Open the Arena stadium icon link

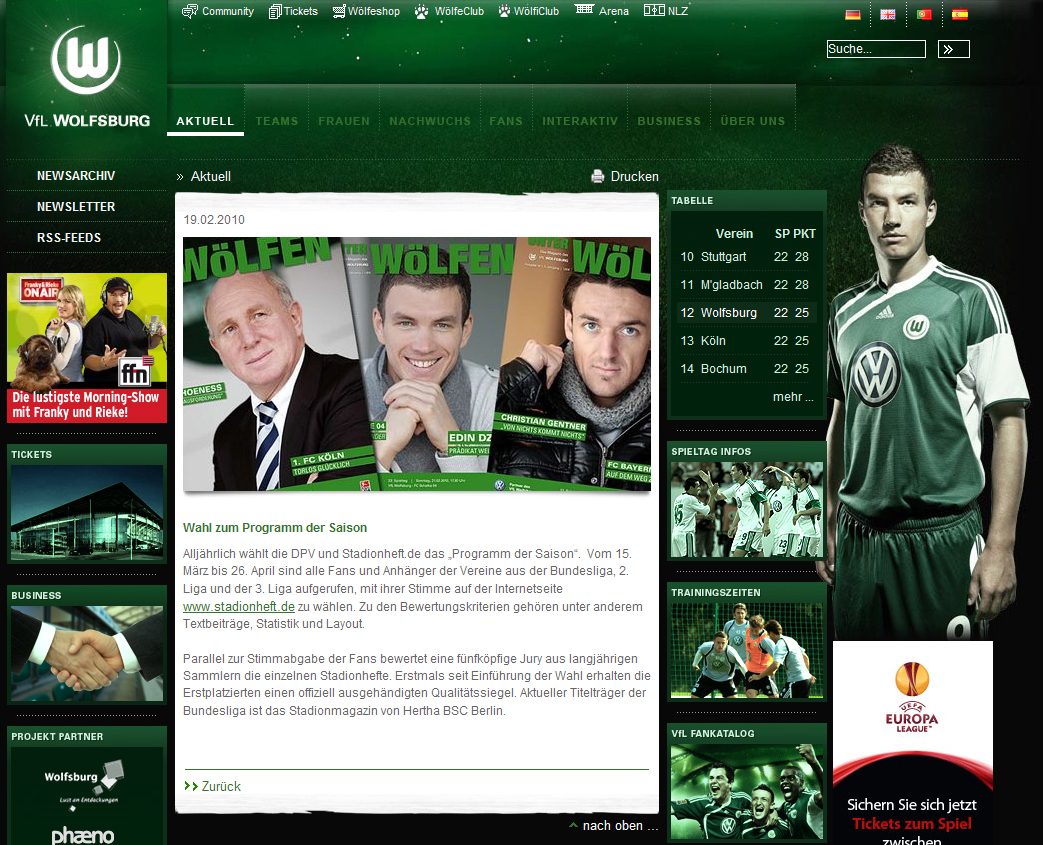584,11
